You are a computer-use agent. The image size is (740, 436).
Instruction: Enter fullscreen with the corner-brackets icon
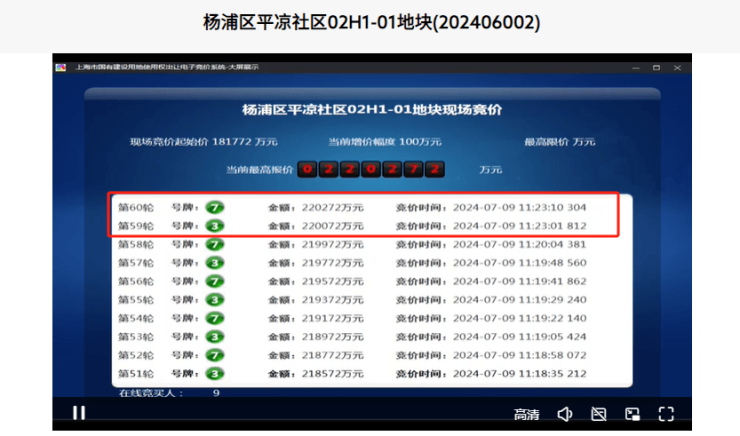(x=666, y=414)
